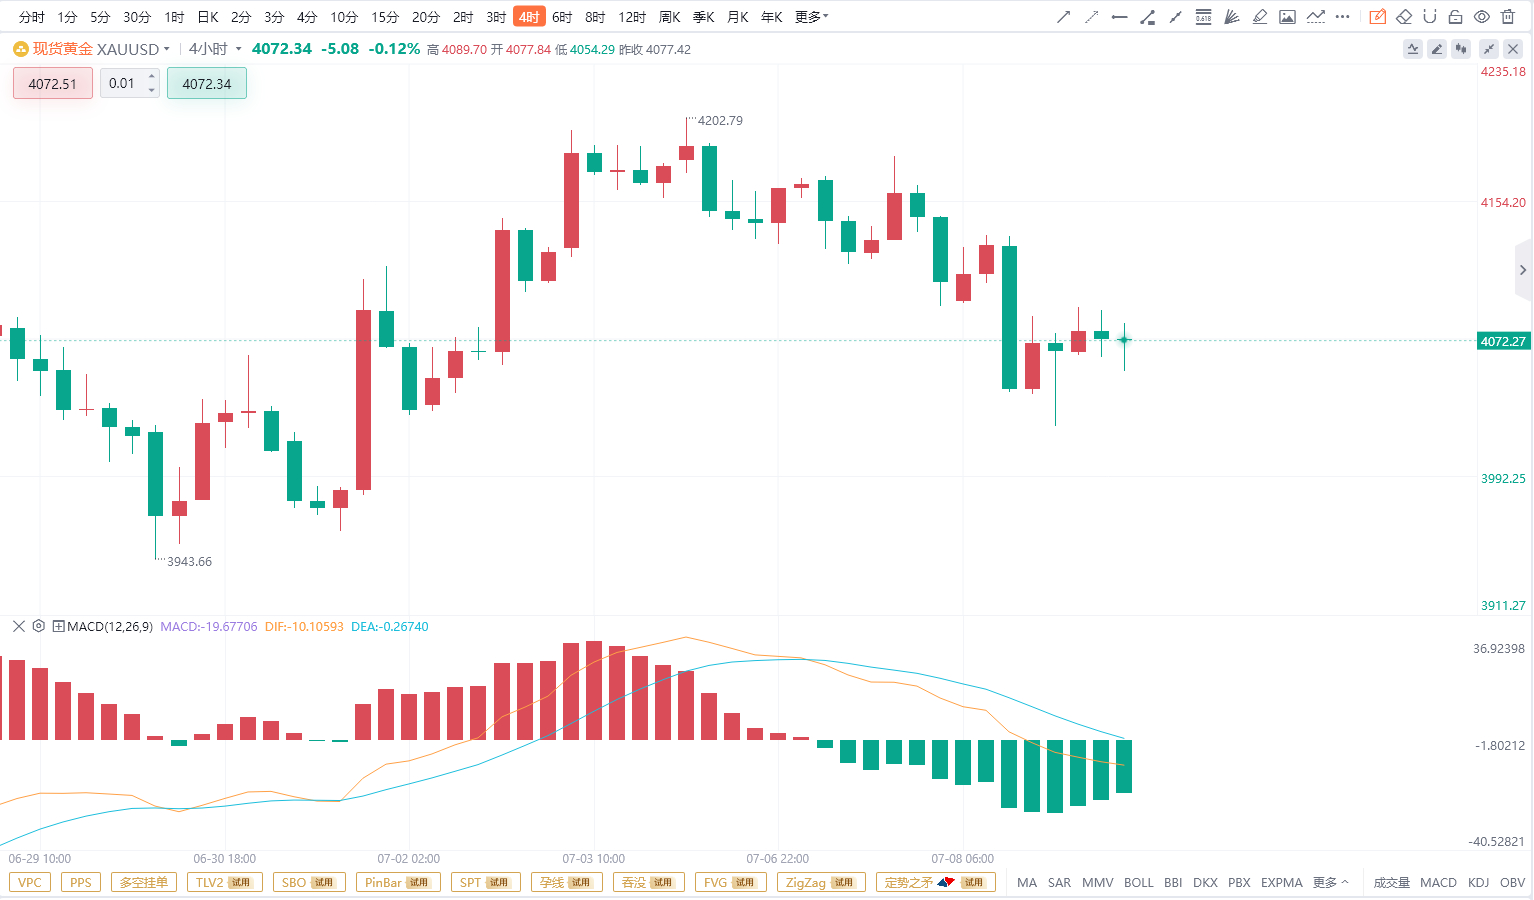Open the candlestick chart style icon

pyautogui.click(x=1461, y=49)
